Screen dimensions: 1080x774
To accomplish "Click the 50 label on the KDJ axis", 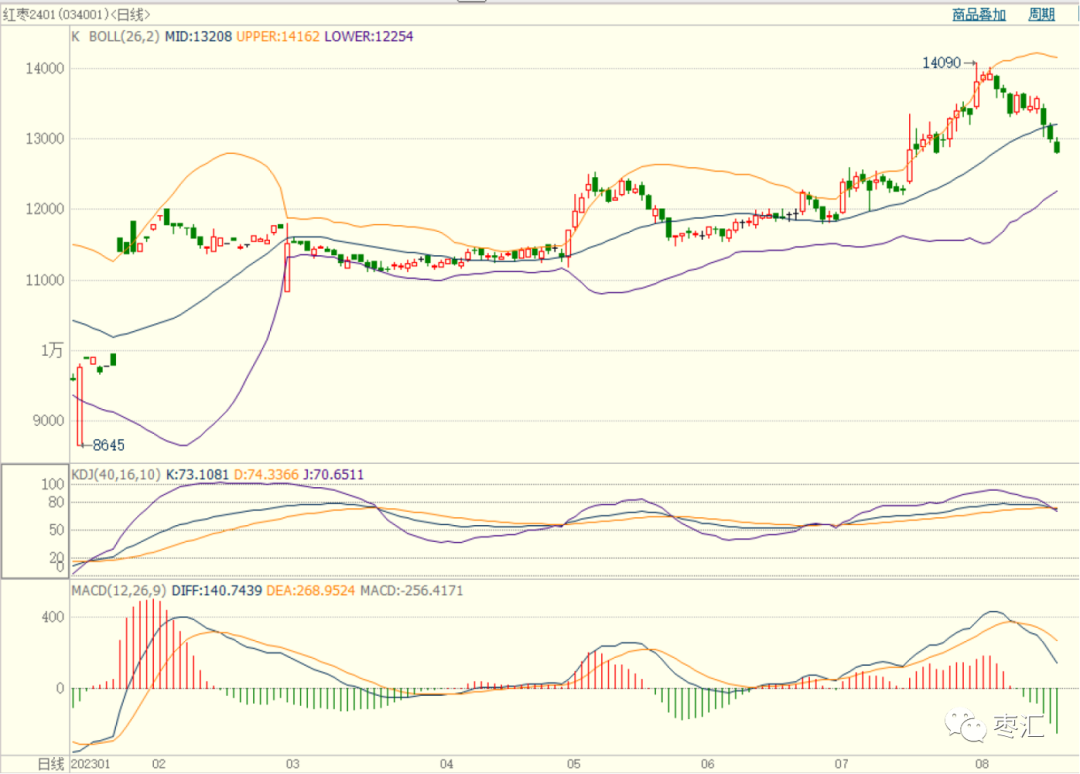I will 56,530.
